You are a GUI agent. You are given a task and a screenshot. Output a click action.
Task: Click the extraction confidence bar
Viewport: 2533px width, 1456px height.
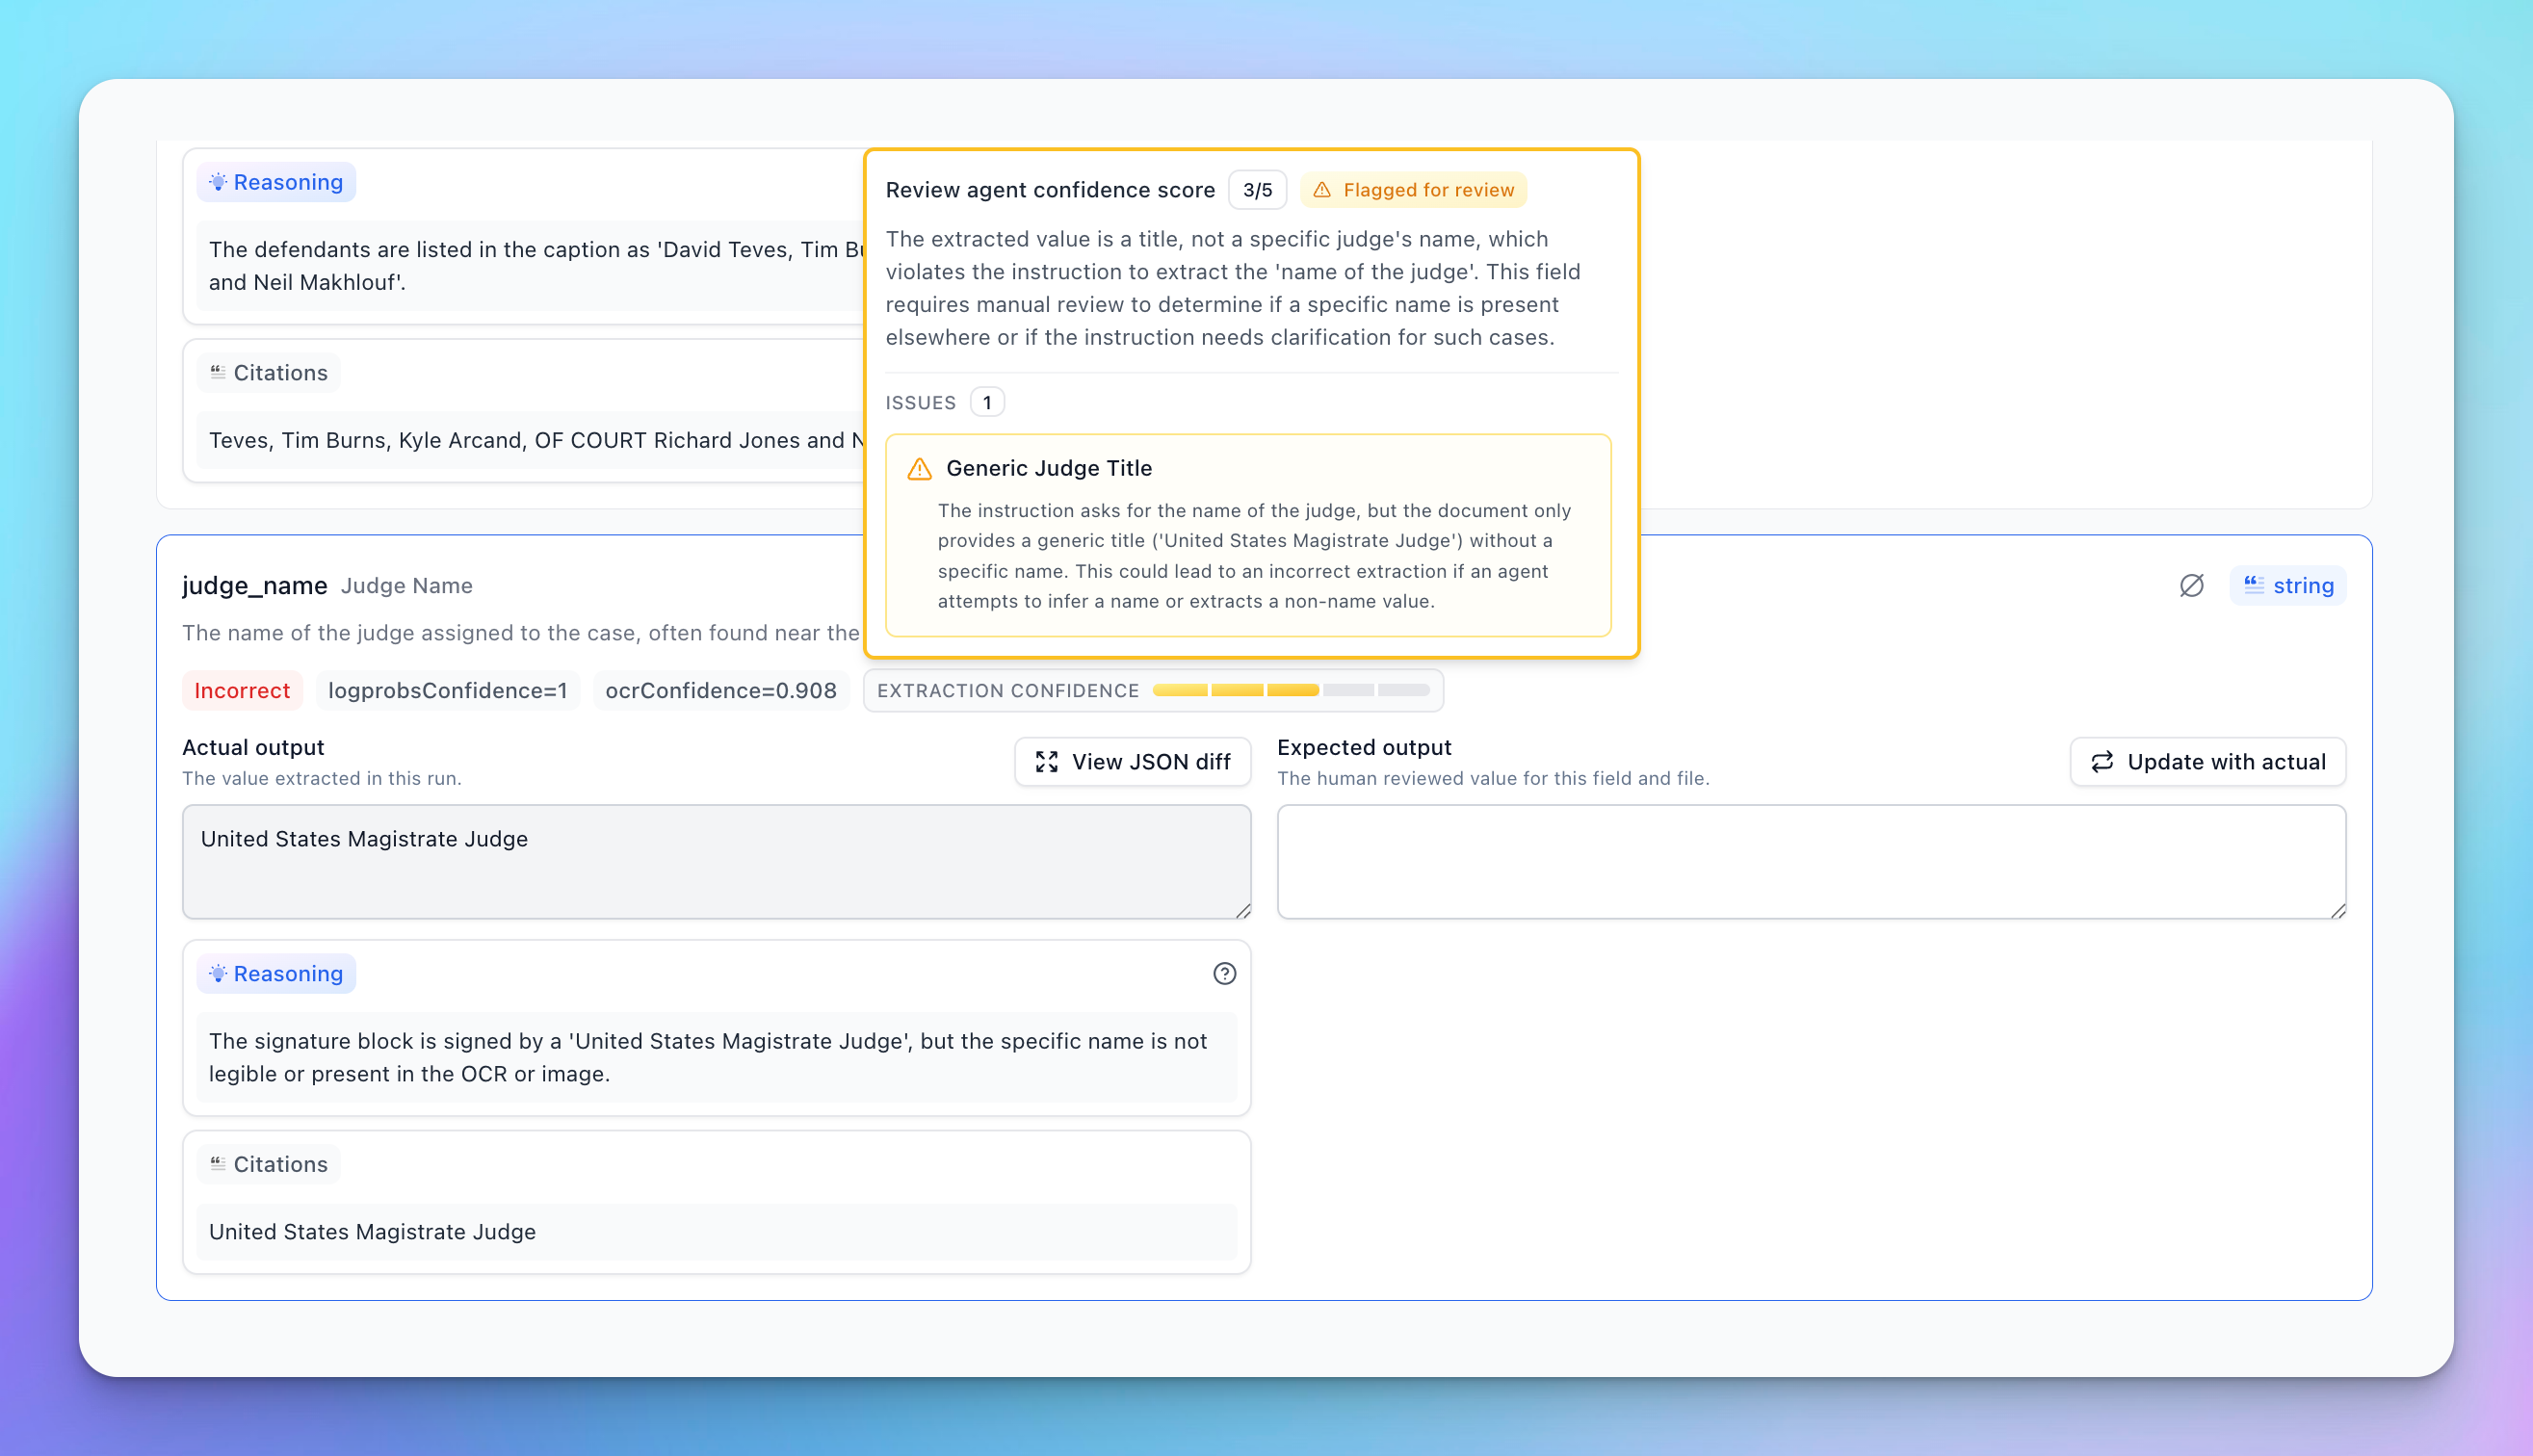click(1290, 690)
